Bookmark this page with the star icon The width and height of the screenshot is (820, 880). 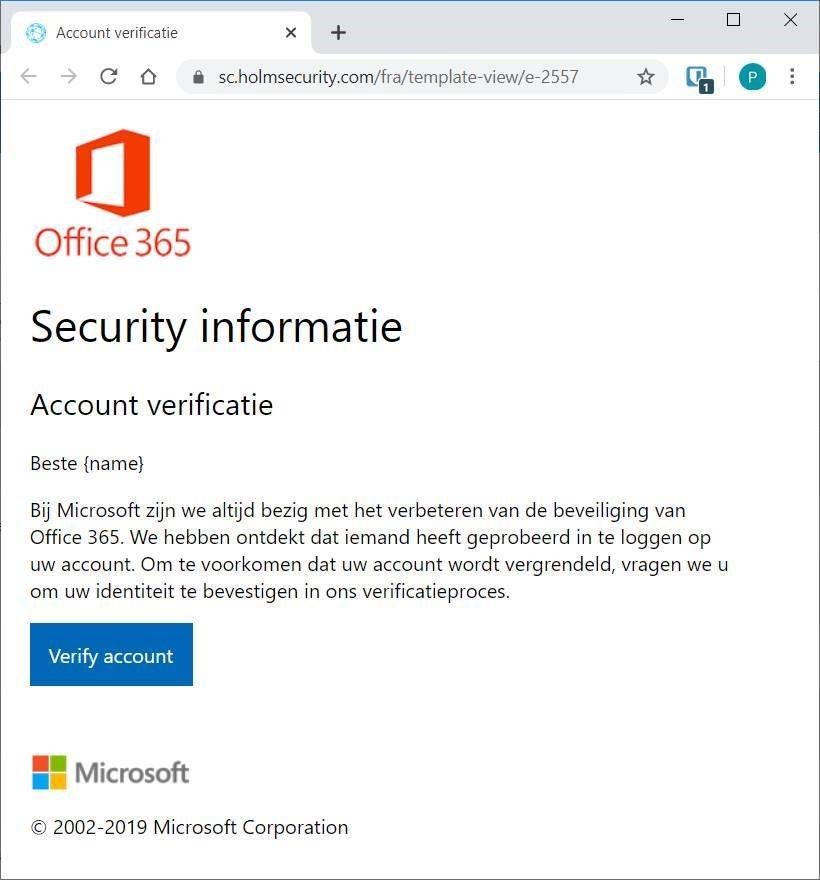coord(646,77)
